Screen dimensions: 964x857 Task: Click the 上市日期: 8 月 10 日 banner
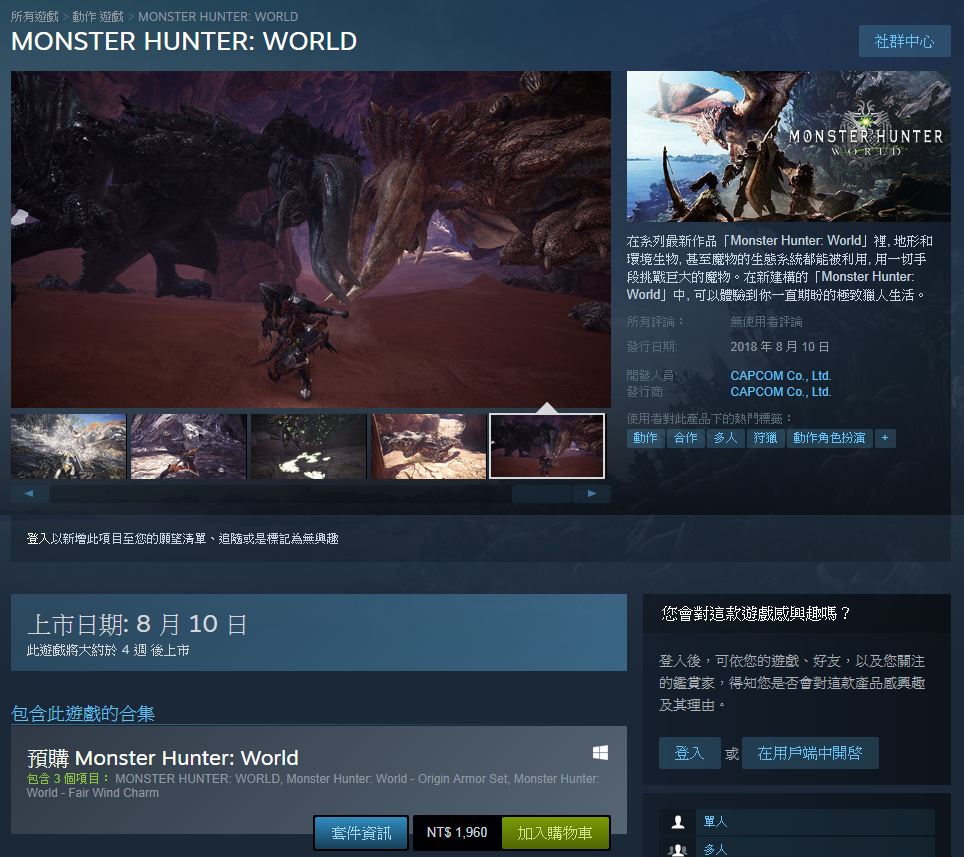click(x=319, y=633)
